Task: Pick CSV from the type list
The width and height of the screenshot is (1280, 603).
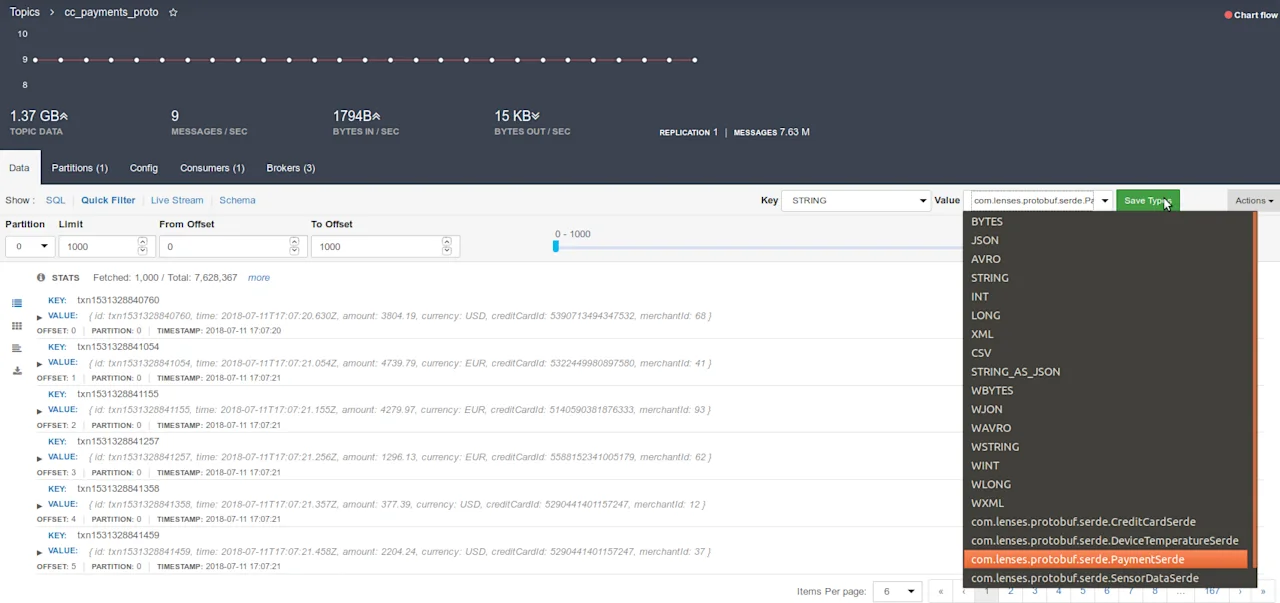Action: tap(1105, 353)
